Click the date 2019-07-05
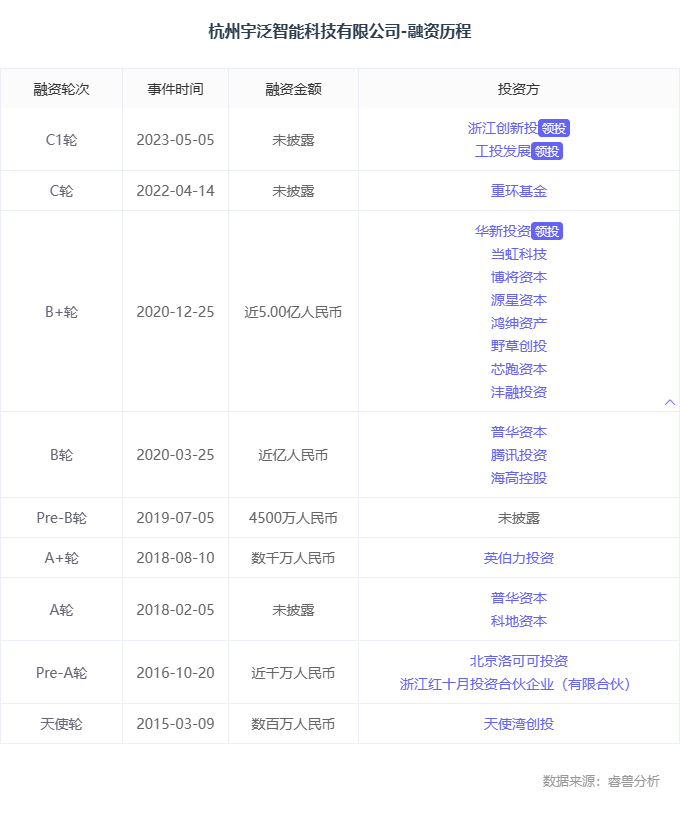 (x=175, y=518)
